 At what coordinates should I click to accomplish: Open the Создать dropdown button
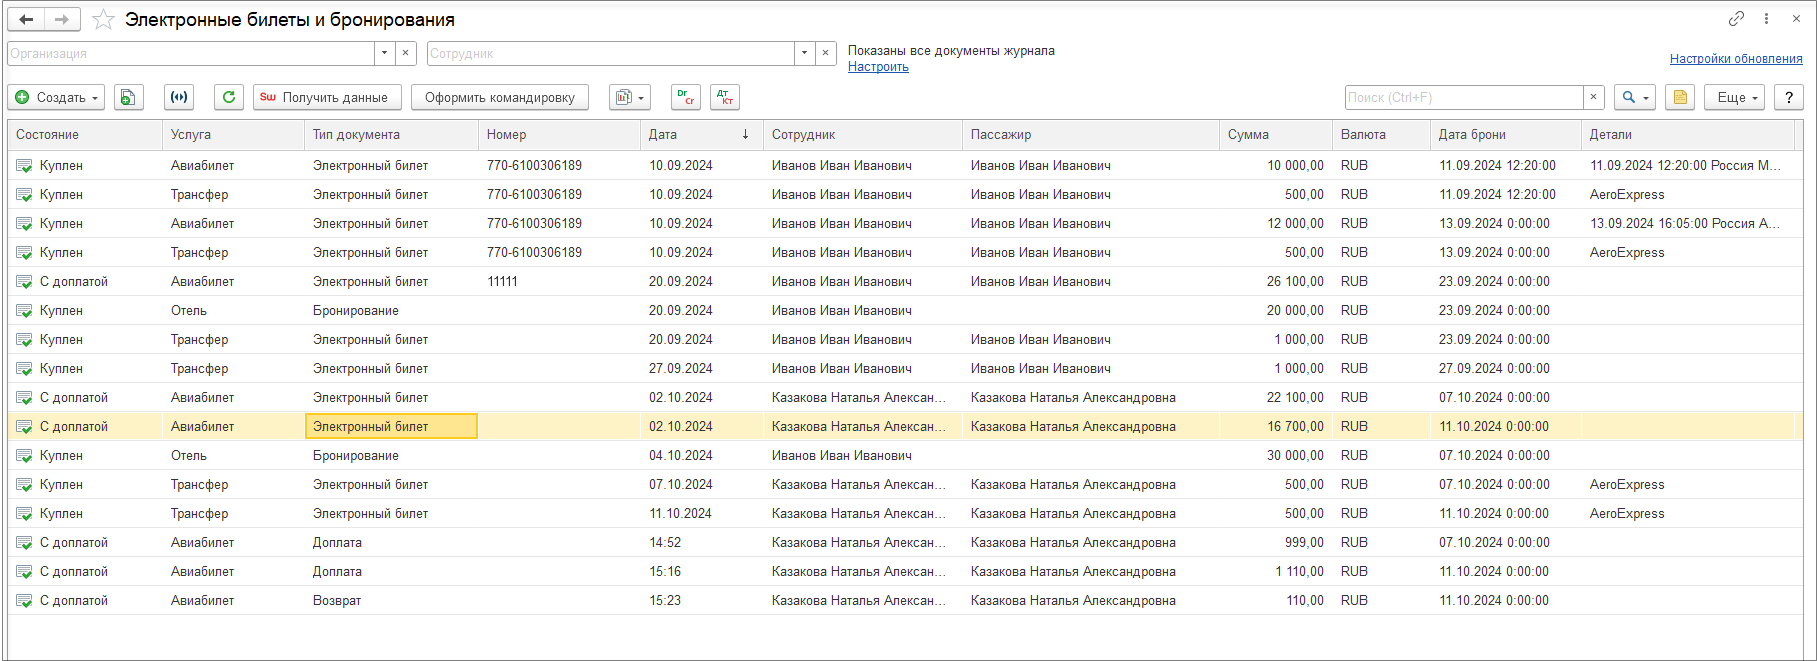click(57, 97)
